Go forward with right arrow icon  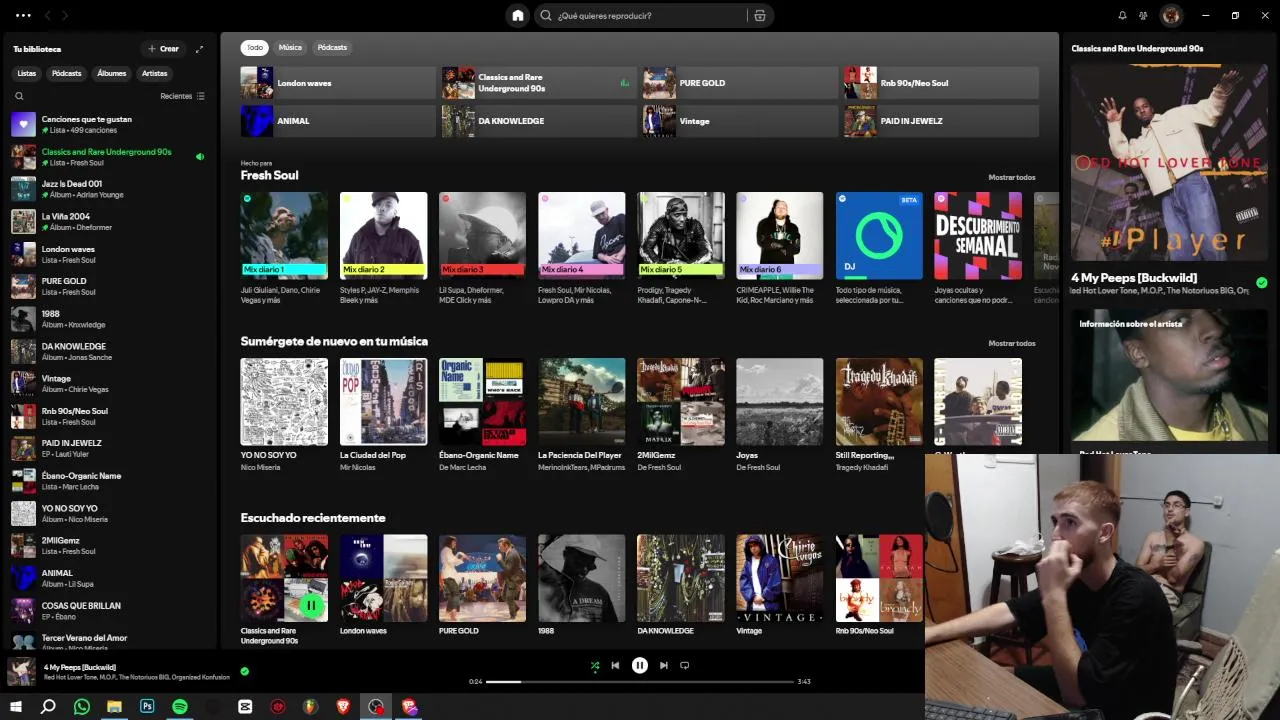pos(65,16)
